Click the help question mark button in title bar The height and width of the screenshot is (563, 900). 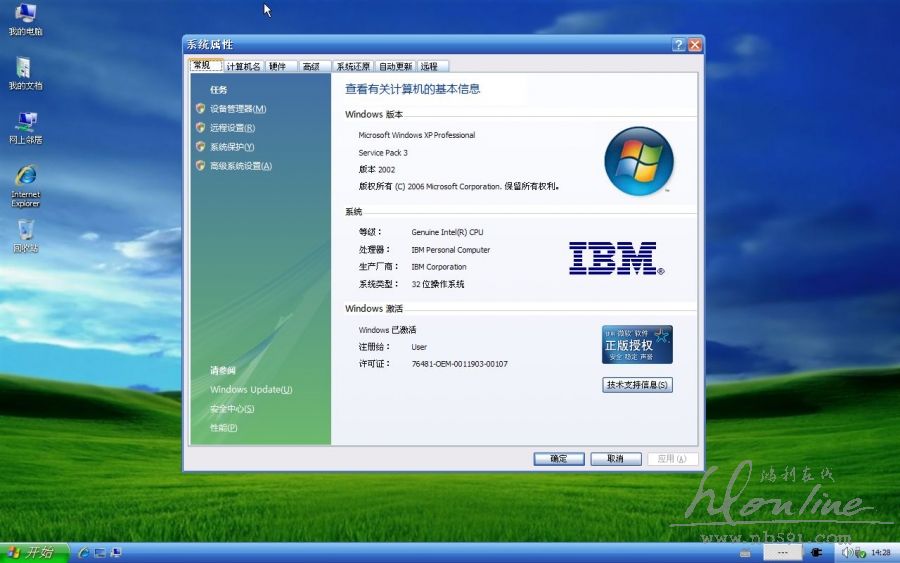click(x=679, y=45)
